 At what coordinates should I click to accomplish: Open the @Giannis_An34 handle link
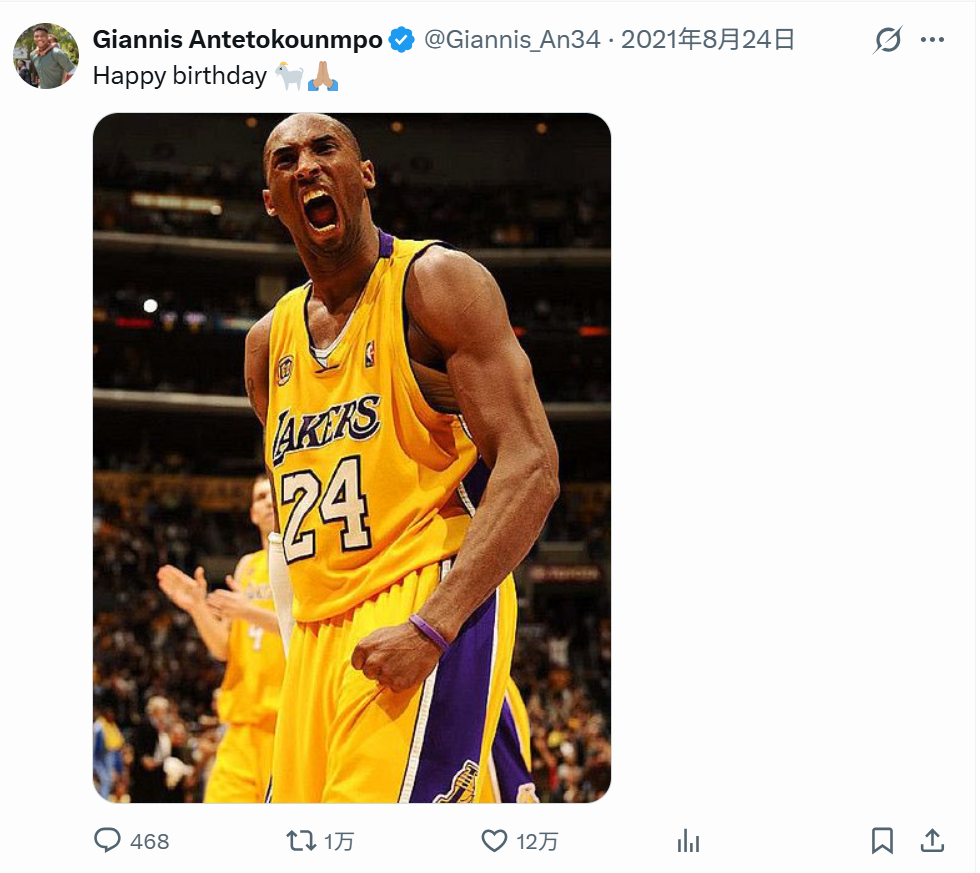[x=512, y=40]
